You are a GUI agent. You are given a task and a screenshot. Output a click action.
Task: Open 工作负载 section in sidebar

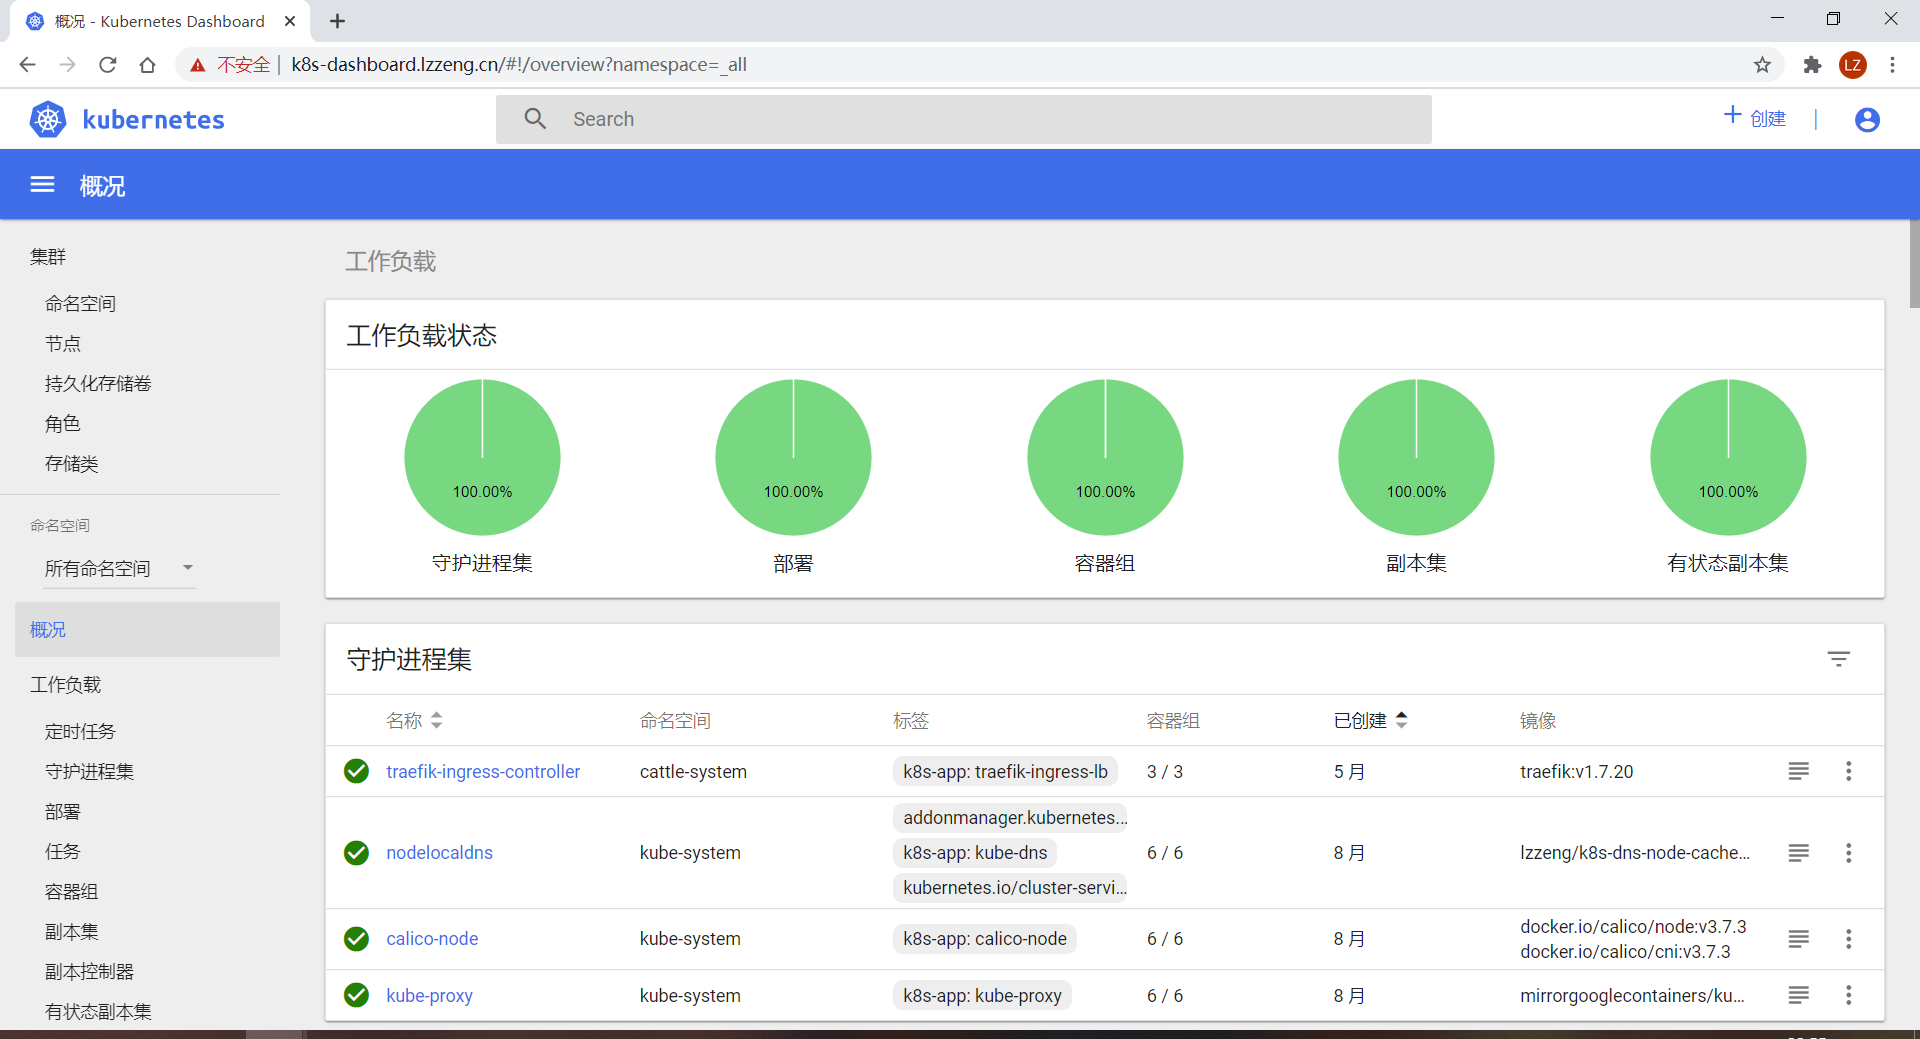pos(65,684)
